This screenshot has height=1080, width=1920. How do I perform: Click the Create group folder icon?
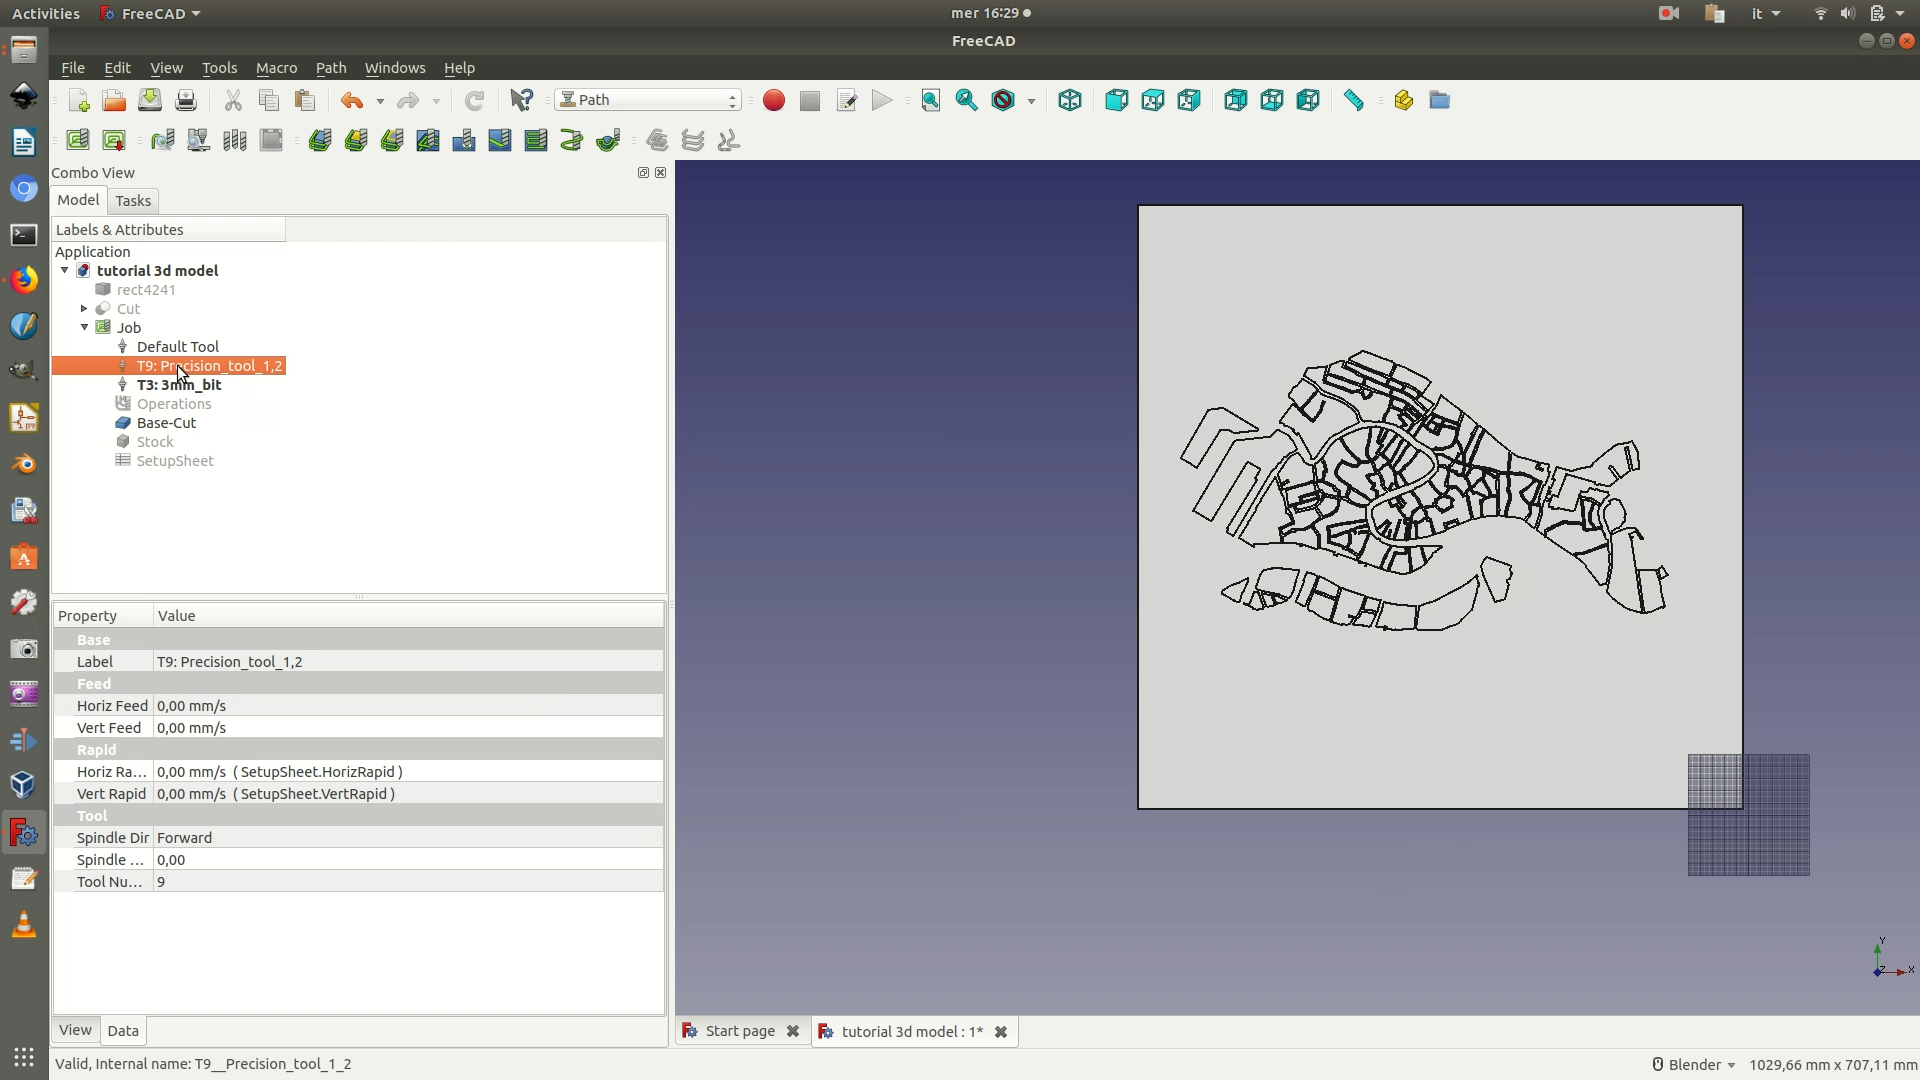point(1439,100)
